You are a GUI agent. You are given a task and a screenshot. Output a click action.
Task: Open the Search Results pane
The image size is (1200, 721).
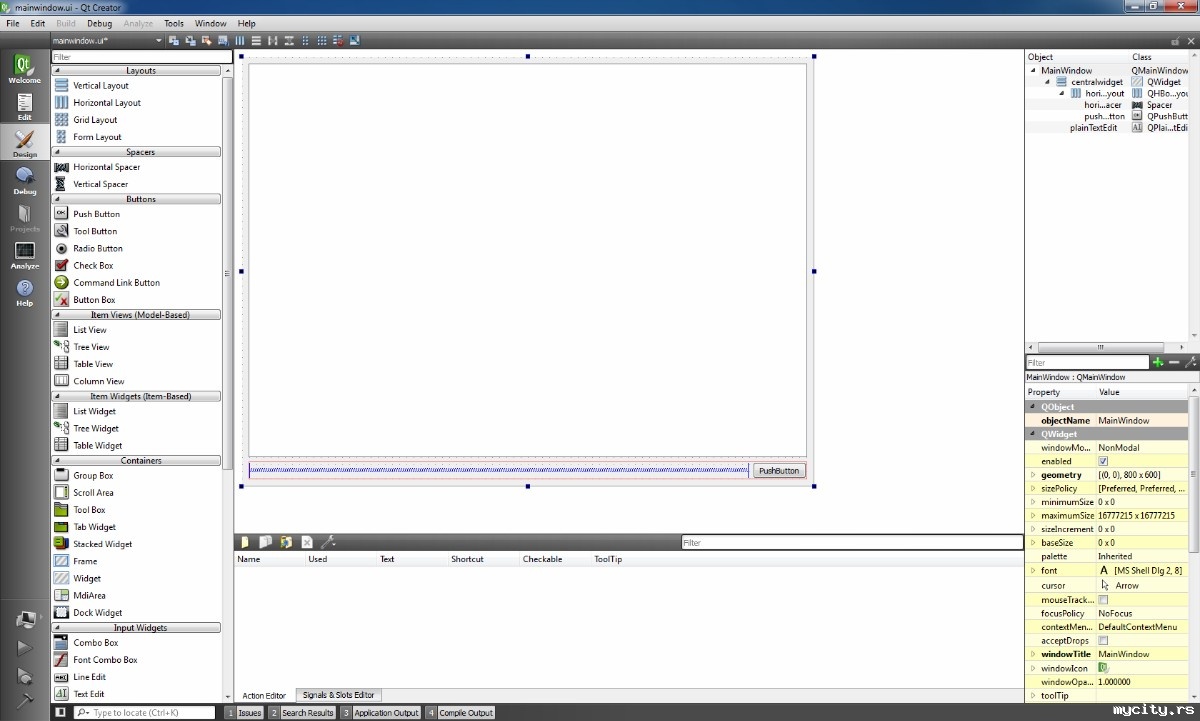click(302, 713)
